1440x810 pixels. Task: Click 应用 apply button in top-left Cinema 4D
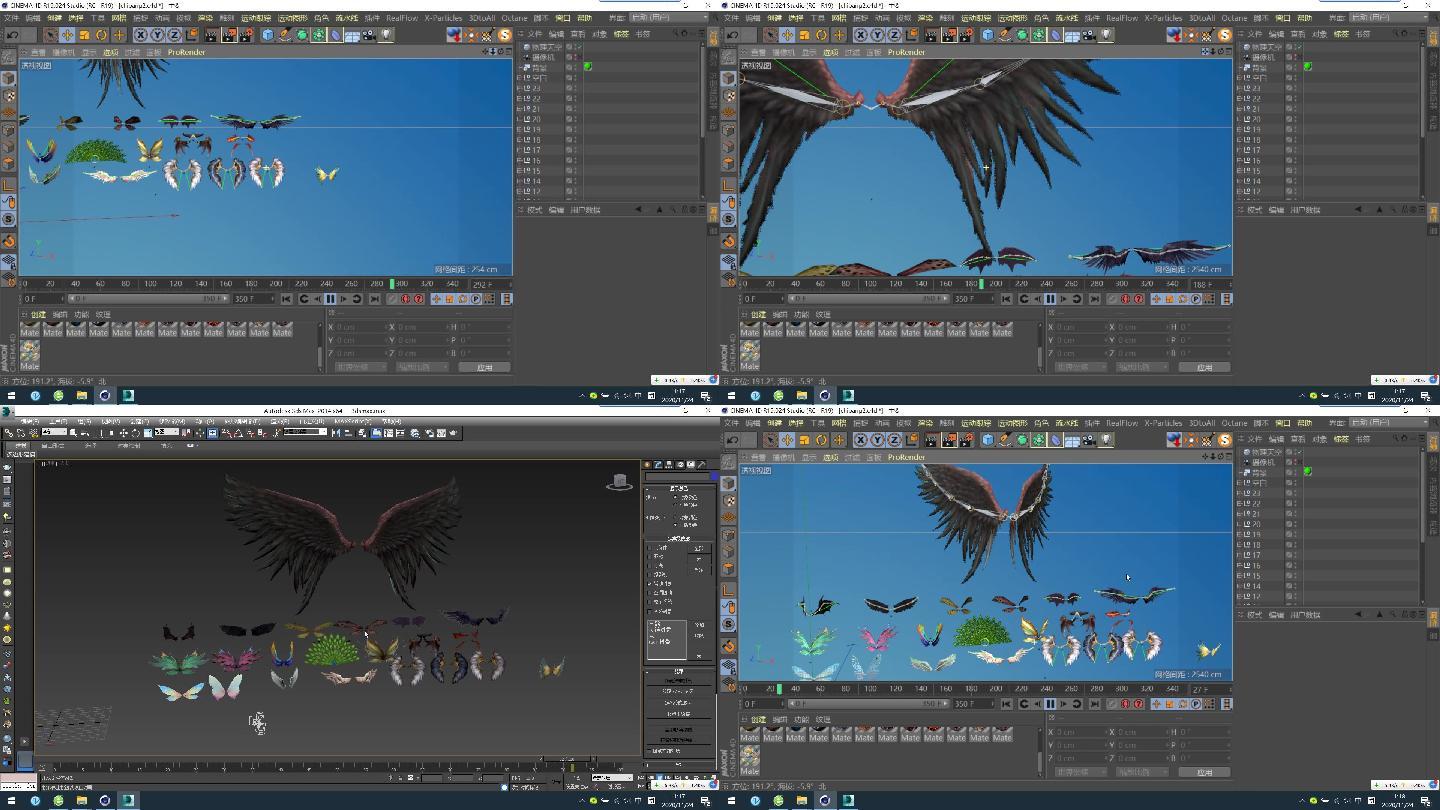(484, 367)
